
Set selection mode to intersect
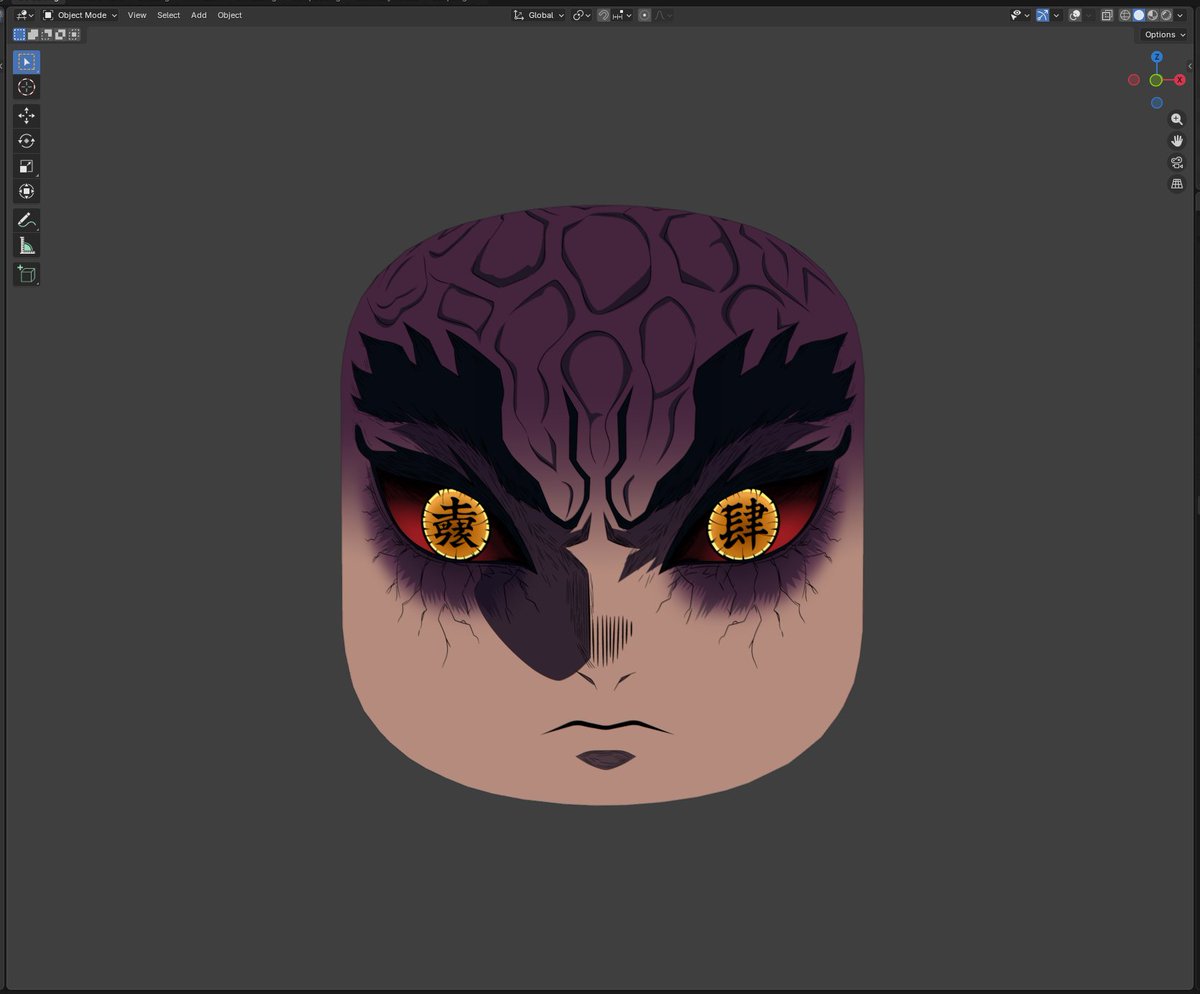pyautogui.click(x=74, y=34)
